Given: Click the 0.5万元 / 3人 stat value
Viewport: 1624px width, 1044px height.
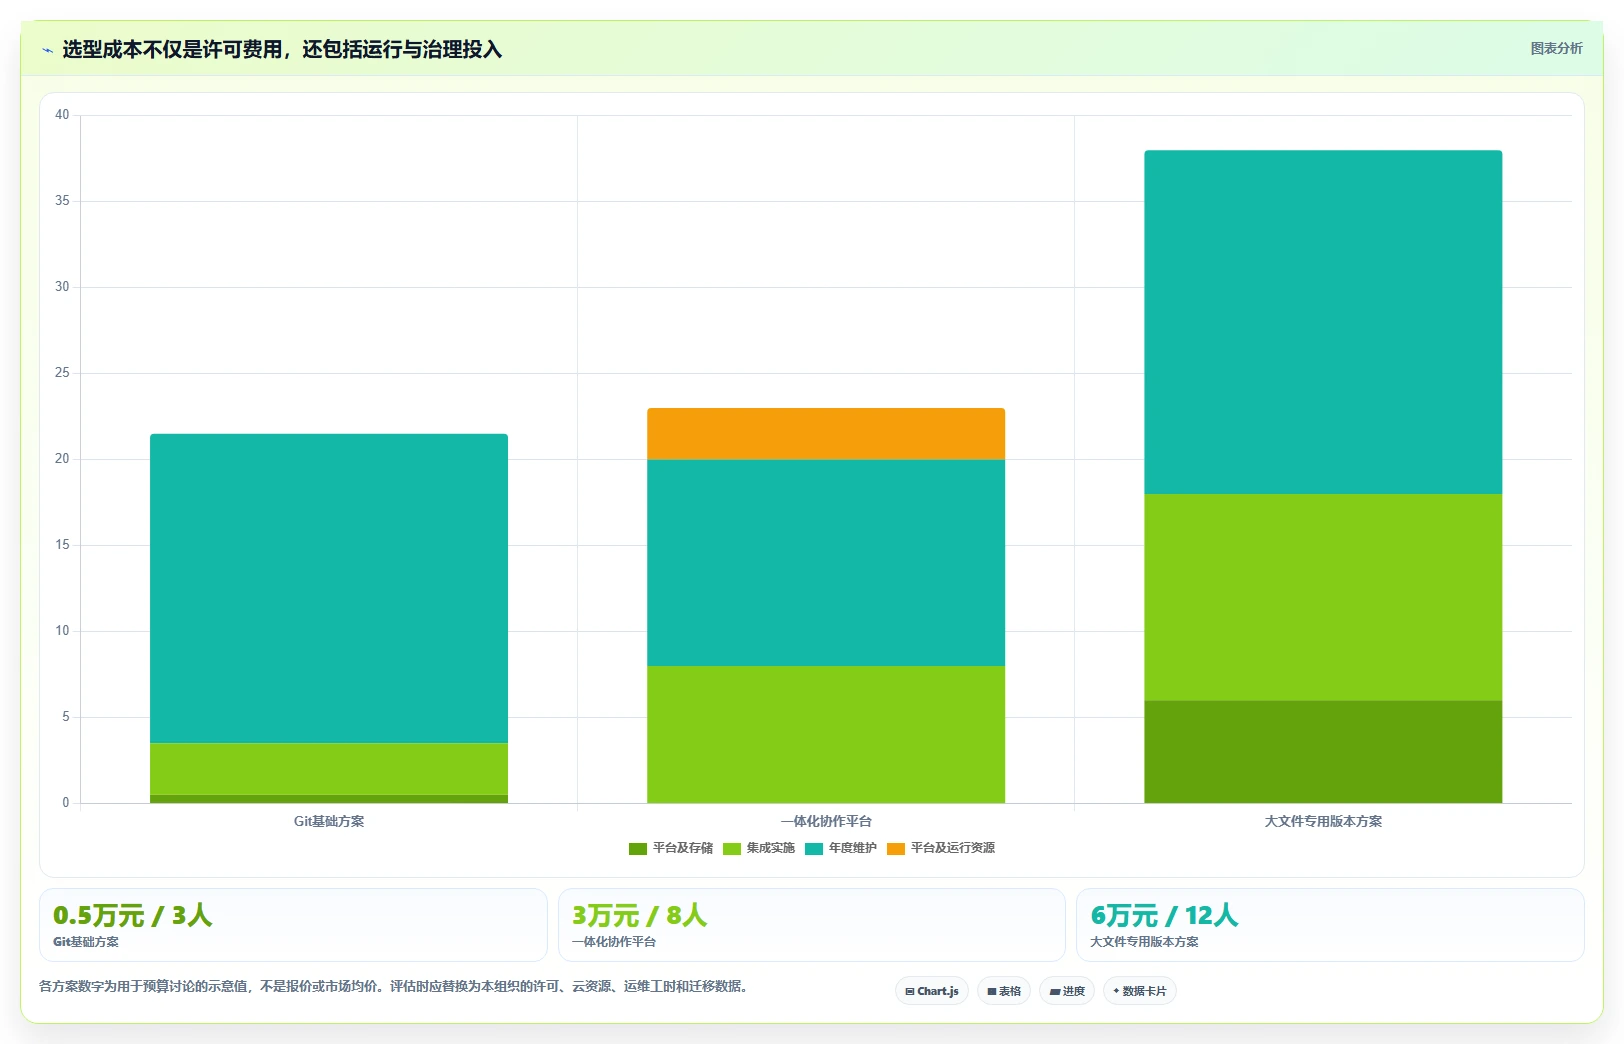Looking at the screenshot, I should (x=132, y=915).
